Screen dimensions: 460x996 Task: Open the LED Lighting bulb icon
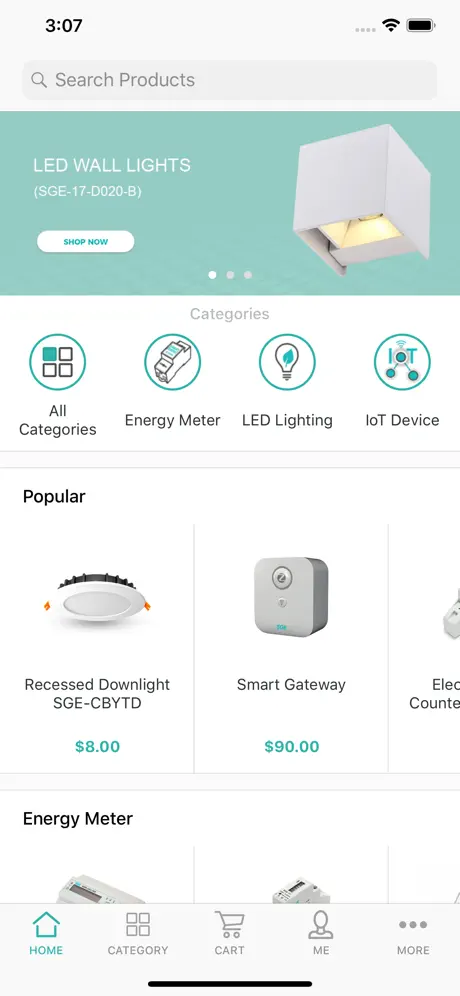click(287, 362)
